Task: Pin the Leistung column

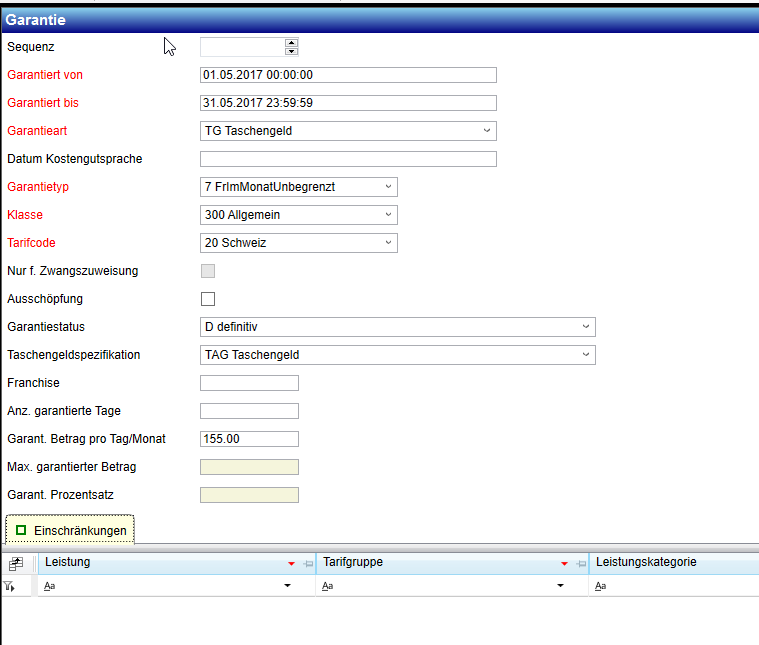Action: click(x=308, y=564)
